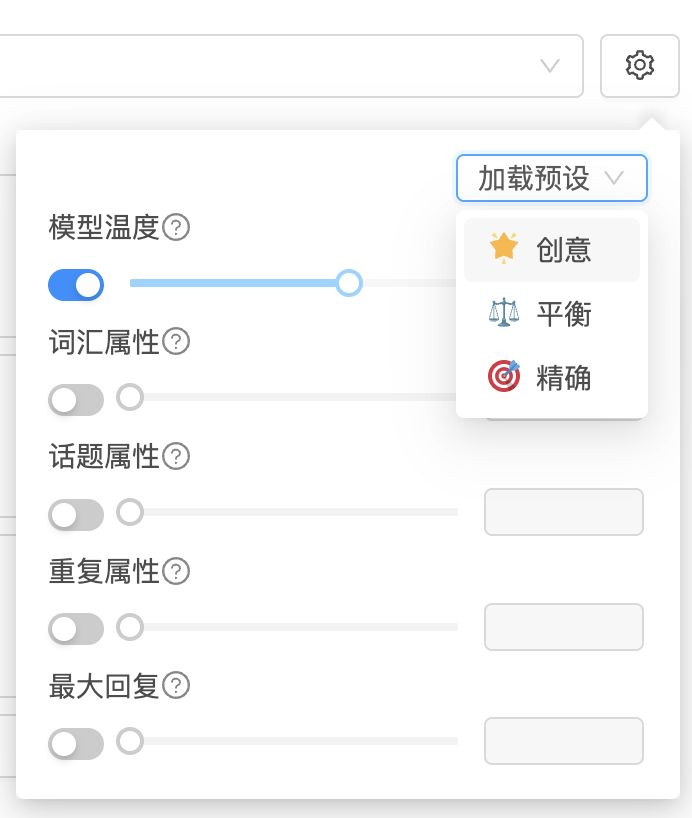The height and width of the screenshot is (818, 692).
Task: Click help icon next to 词汇属性
Action: click(x=176, y=342)
